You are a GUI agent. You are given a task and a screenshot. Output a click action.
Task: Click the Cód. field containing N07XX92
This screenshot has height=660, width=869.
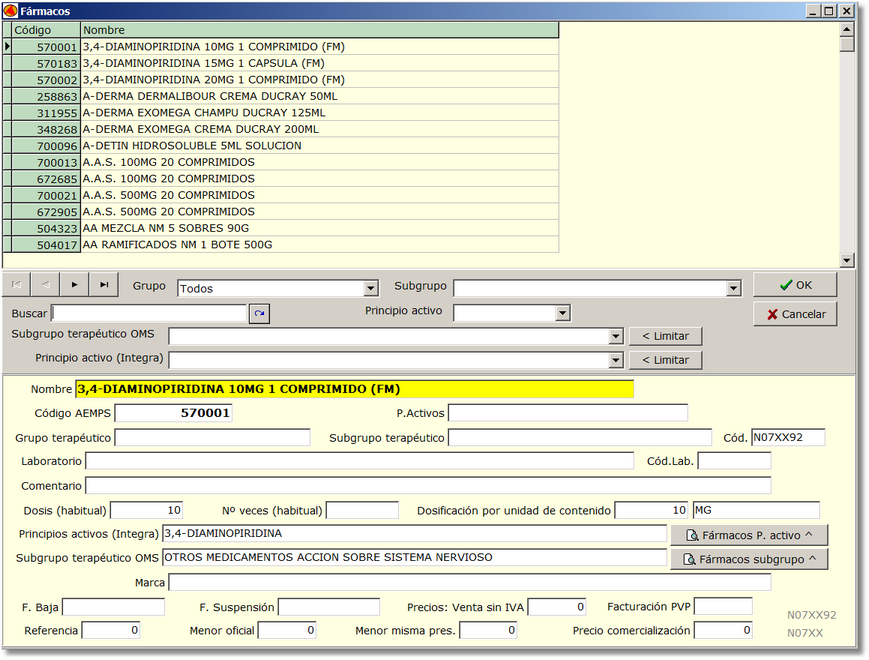788,437
